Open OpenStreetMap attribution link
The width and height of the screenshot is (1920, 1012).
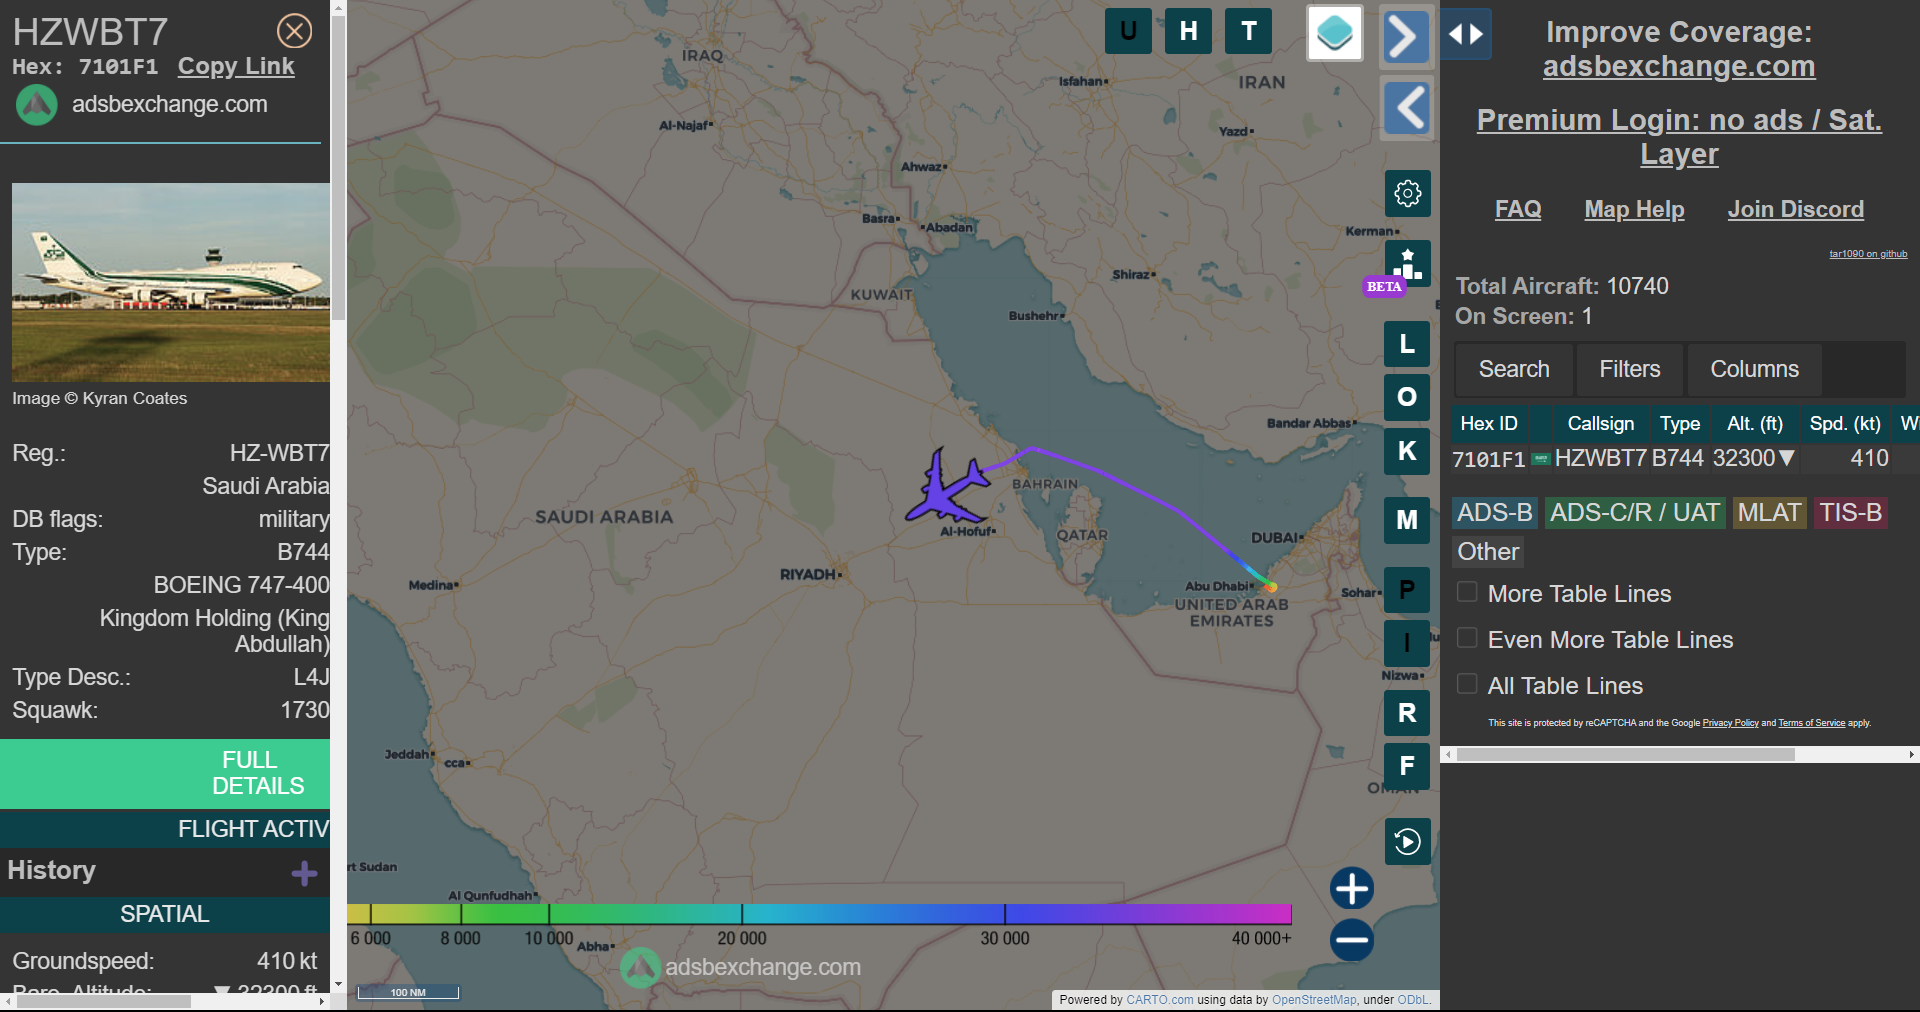[1314, 1000]
